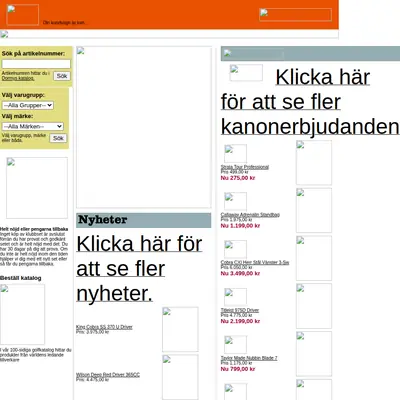
Task: Click Sök button beside article number hint
Action: coord(62,76)
